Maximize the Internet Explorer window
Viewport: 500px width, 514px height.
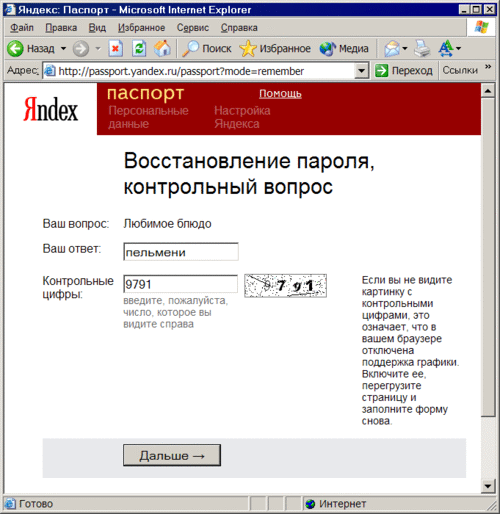point(476,9)
